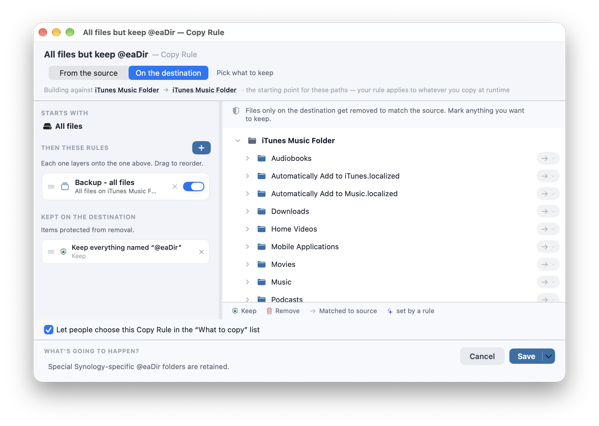Image resolution: width=599 pixels, height=426 pixels.
Task: Select the Podcasts folder row
Action: [393, 299]
